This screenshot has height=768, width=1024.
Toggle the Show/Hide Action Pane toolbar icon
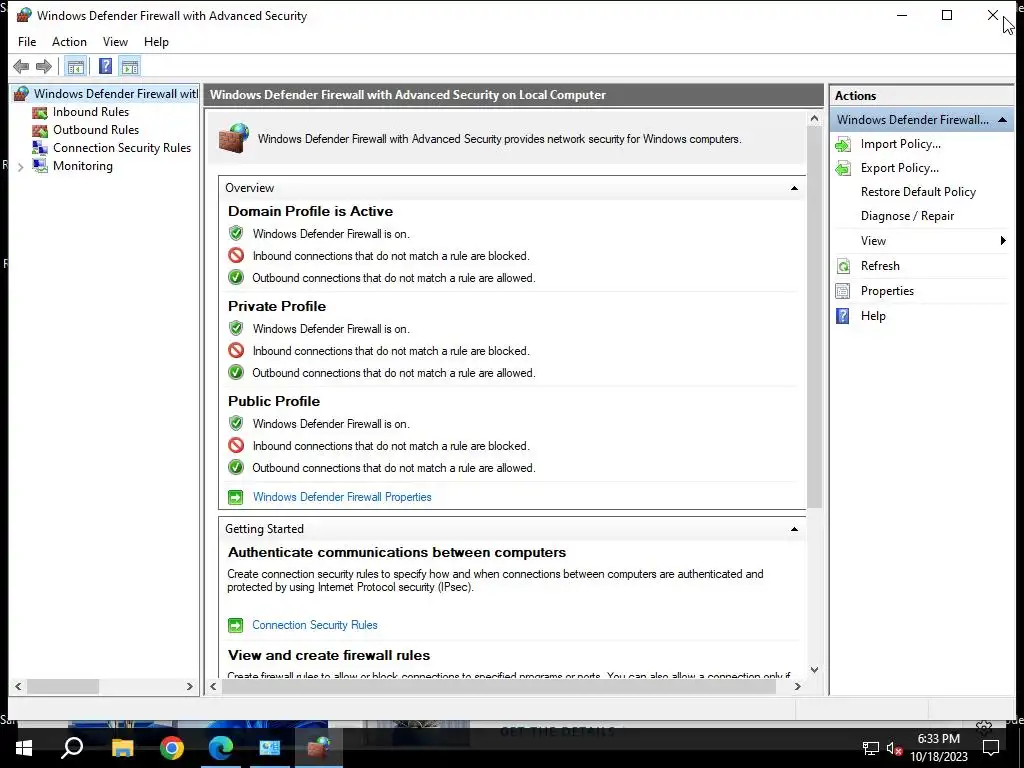point(130,66)
